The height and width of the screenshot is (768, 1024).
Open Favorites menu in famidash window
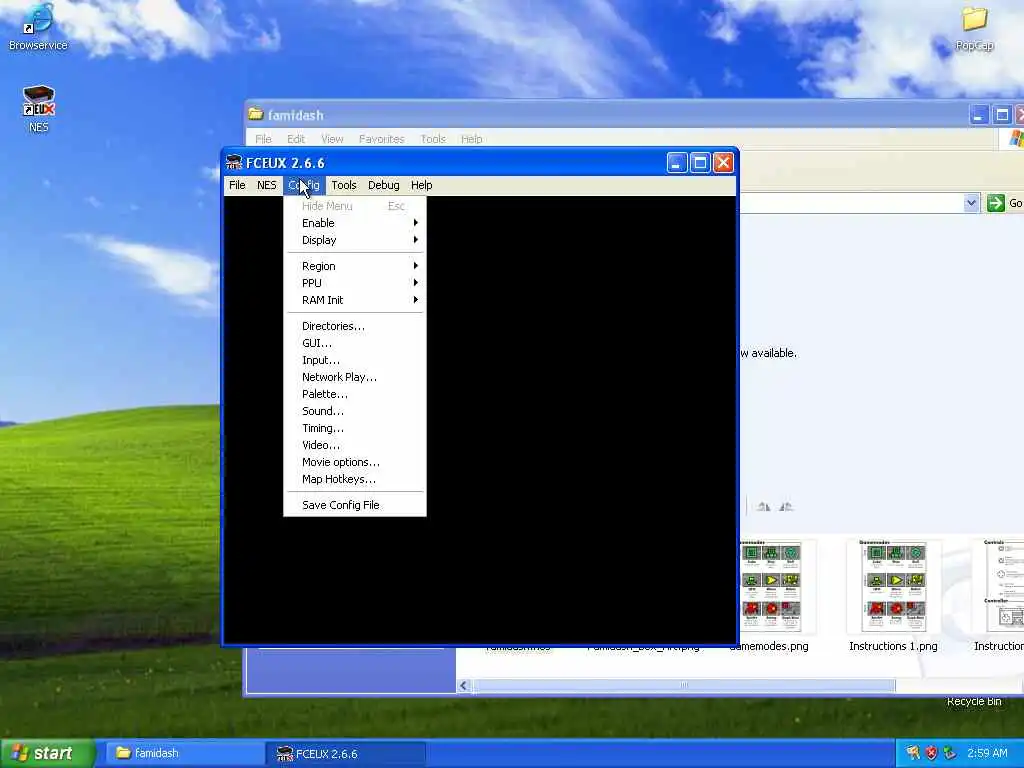[x=381, y=139]
